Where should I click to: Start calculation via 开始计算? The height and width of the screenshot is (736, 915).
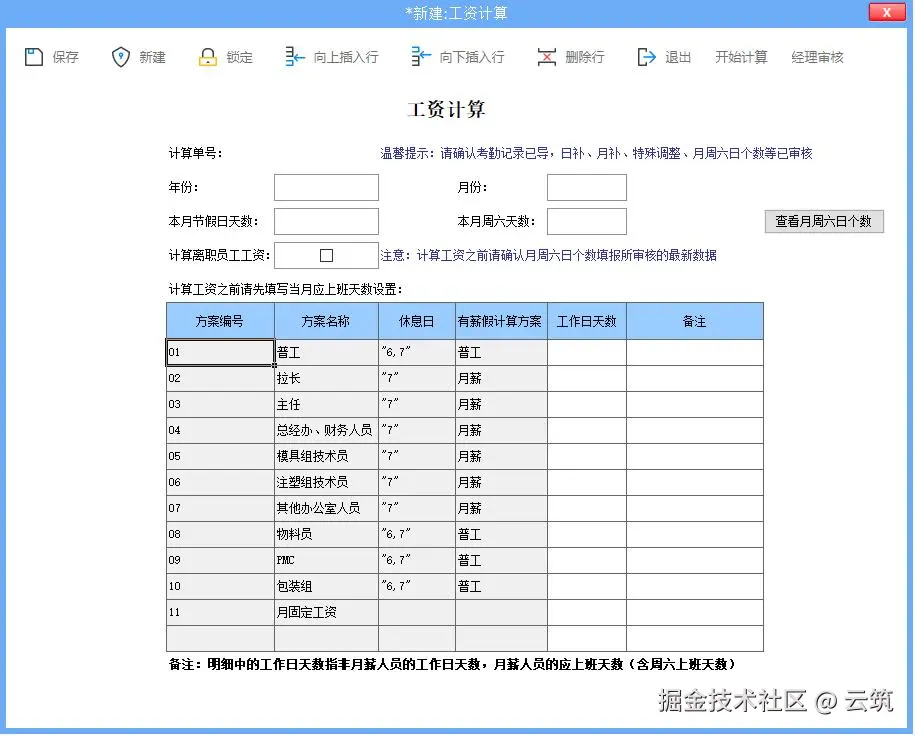tap(741, 57)
